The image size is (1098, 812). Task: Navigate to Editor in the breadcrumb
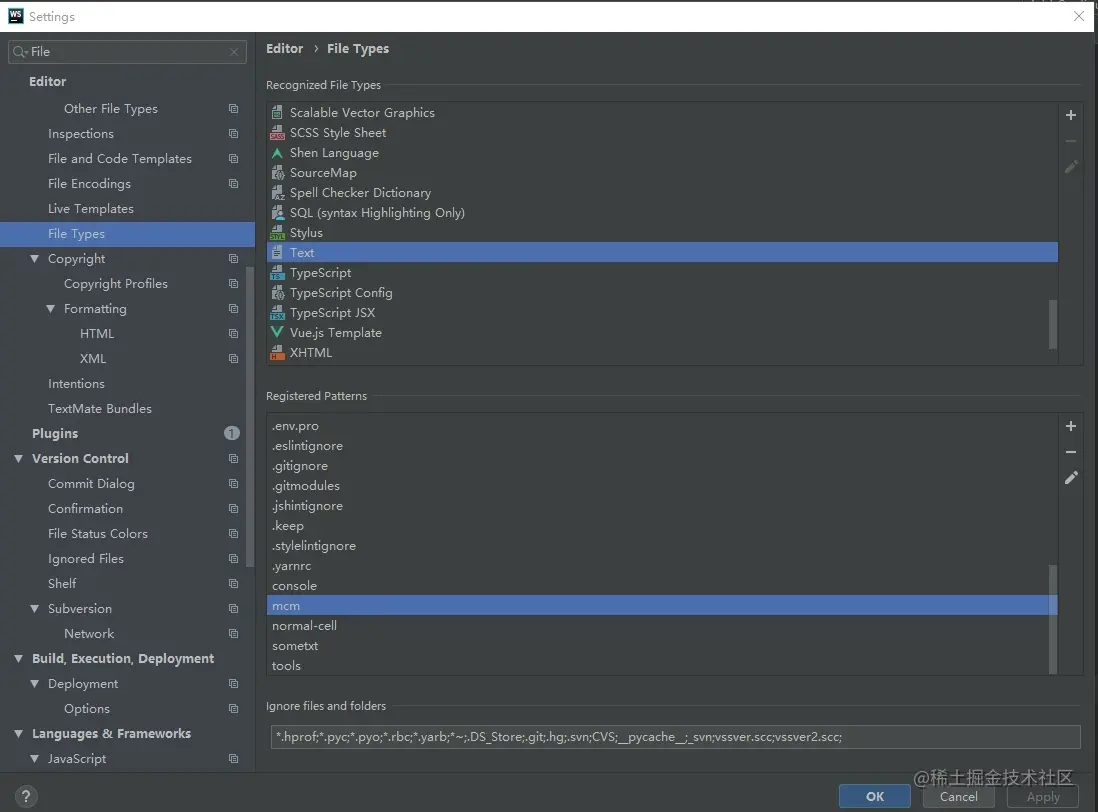(x=284, y=48)
